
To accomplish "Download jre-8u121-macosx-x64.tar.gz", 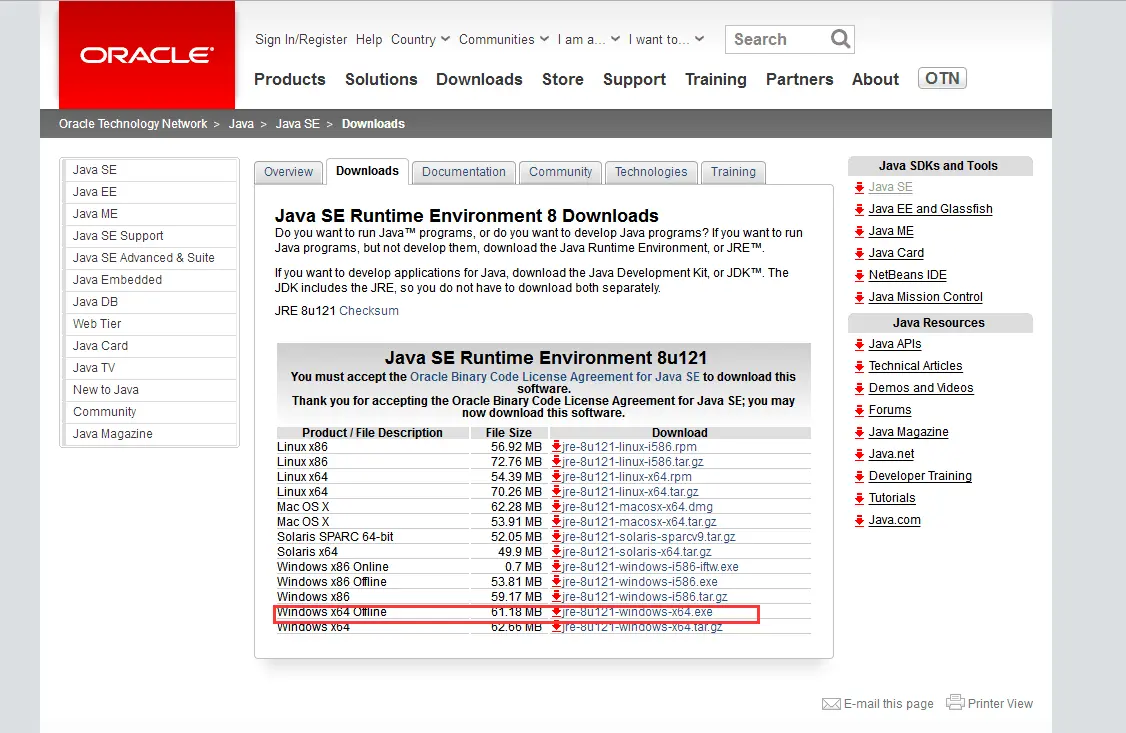I will click(x=639, y=522).
